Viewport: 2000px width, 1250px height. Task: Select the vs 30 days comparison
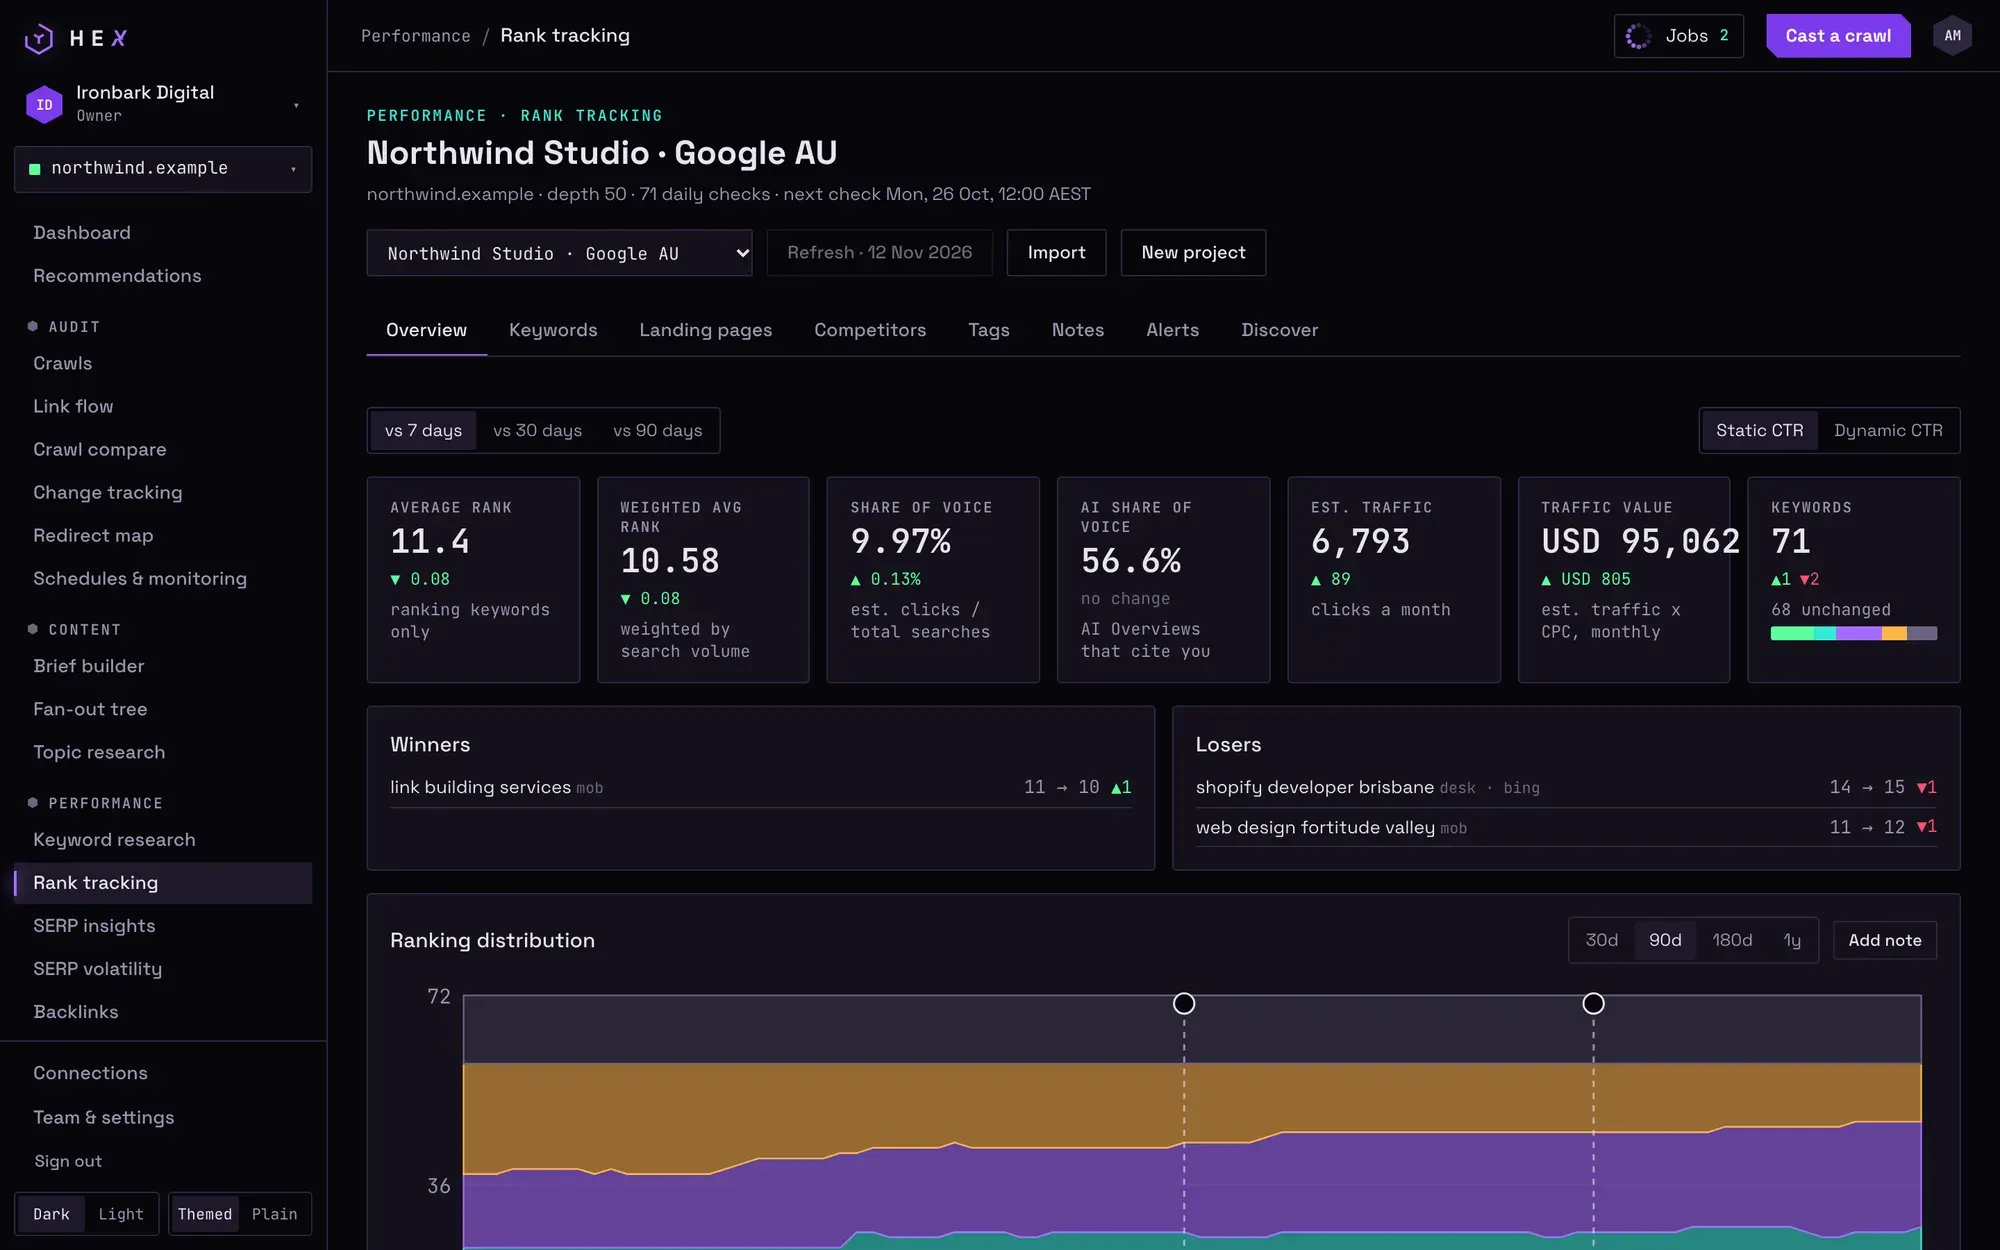coord(537,431)
